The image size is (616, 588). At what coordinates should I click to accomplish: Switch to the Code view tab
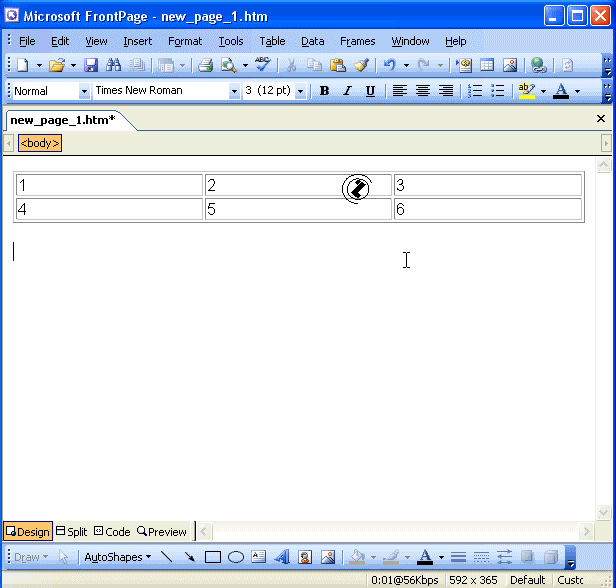click(x=112, y=532)
